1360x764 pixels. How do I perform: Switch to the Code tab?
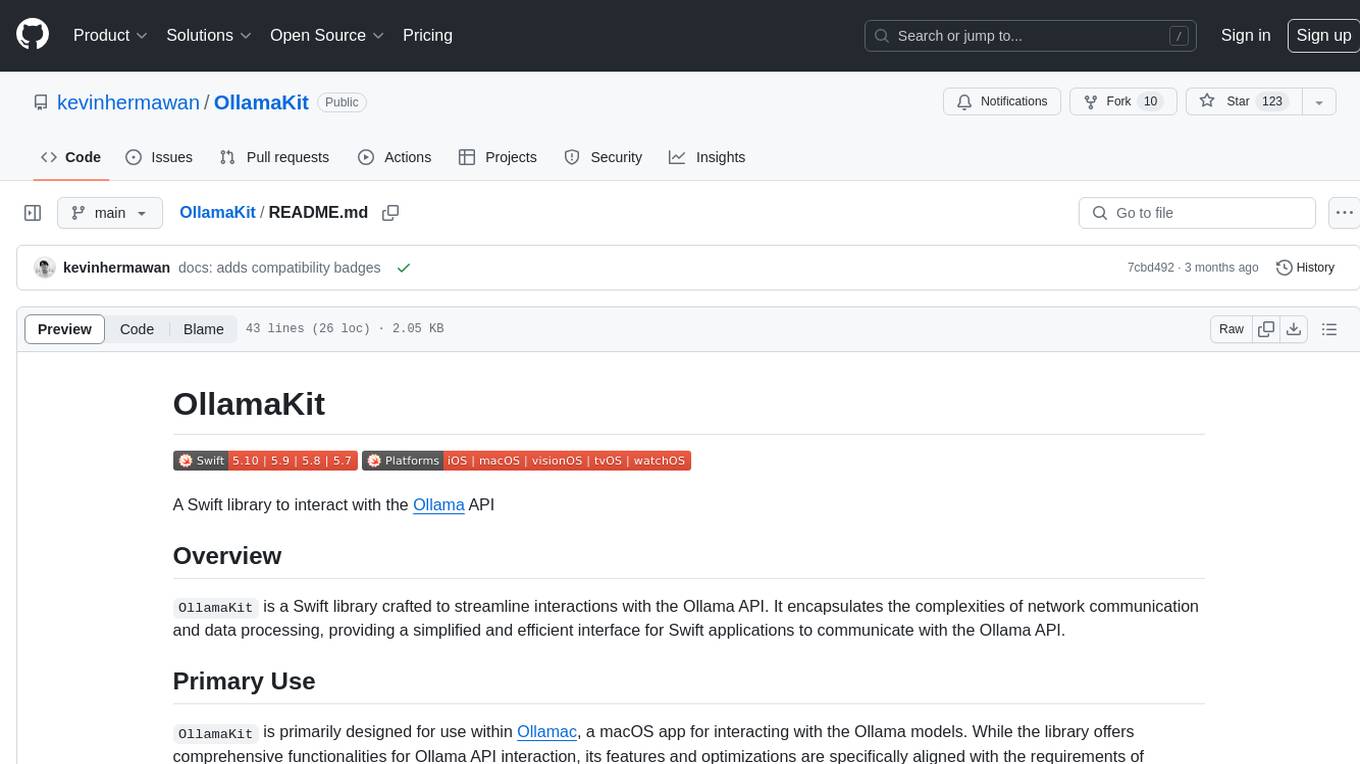click(x=71, y=157)
